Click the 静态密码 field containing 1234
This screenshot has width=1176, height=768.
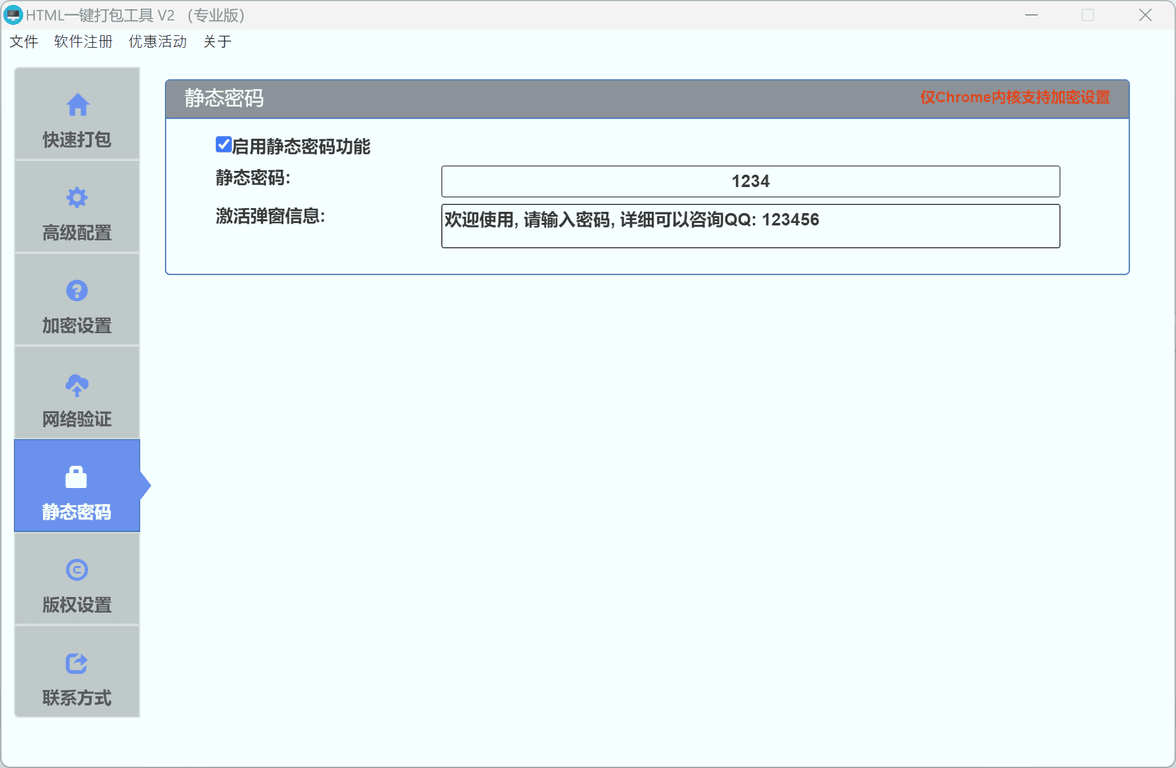(x=750, y=182)
